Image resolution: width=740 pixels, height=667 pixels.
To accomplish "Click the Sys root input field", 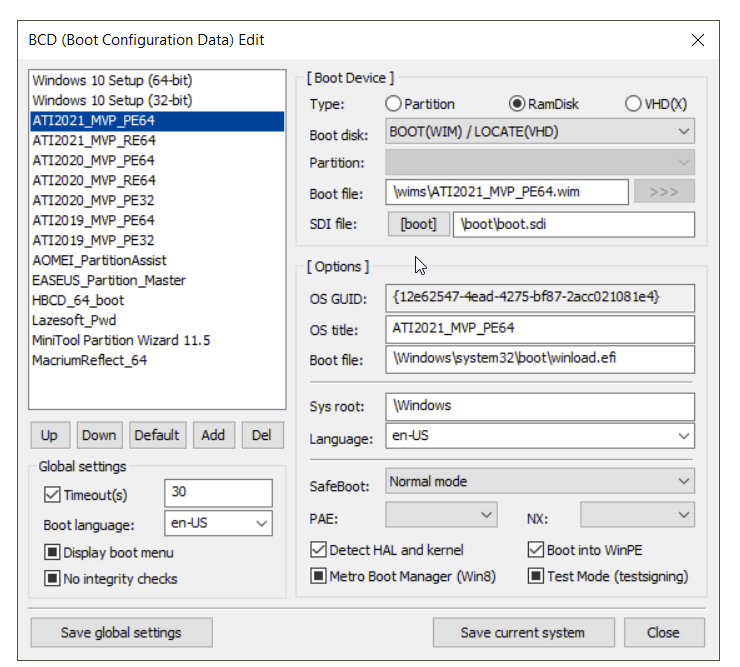I will click(x=540, y=406).
